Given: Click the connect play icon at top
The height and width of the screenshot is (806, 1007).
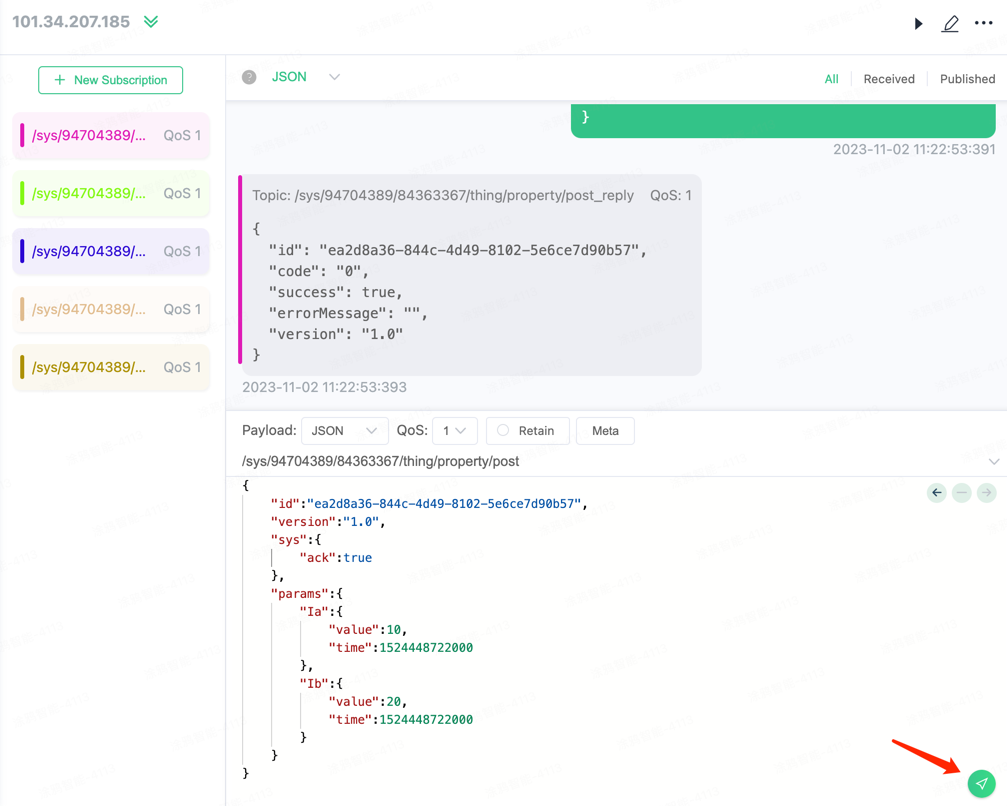Looking at the screenshot, I should [918, 23].
